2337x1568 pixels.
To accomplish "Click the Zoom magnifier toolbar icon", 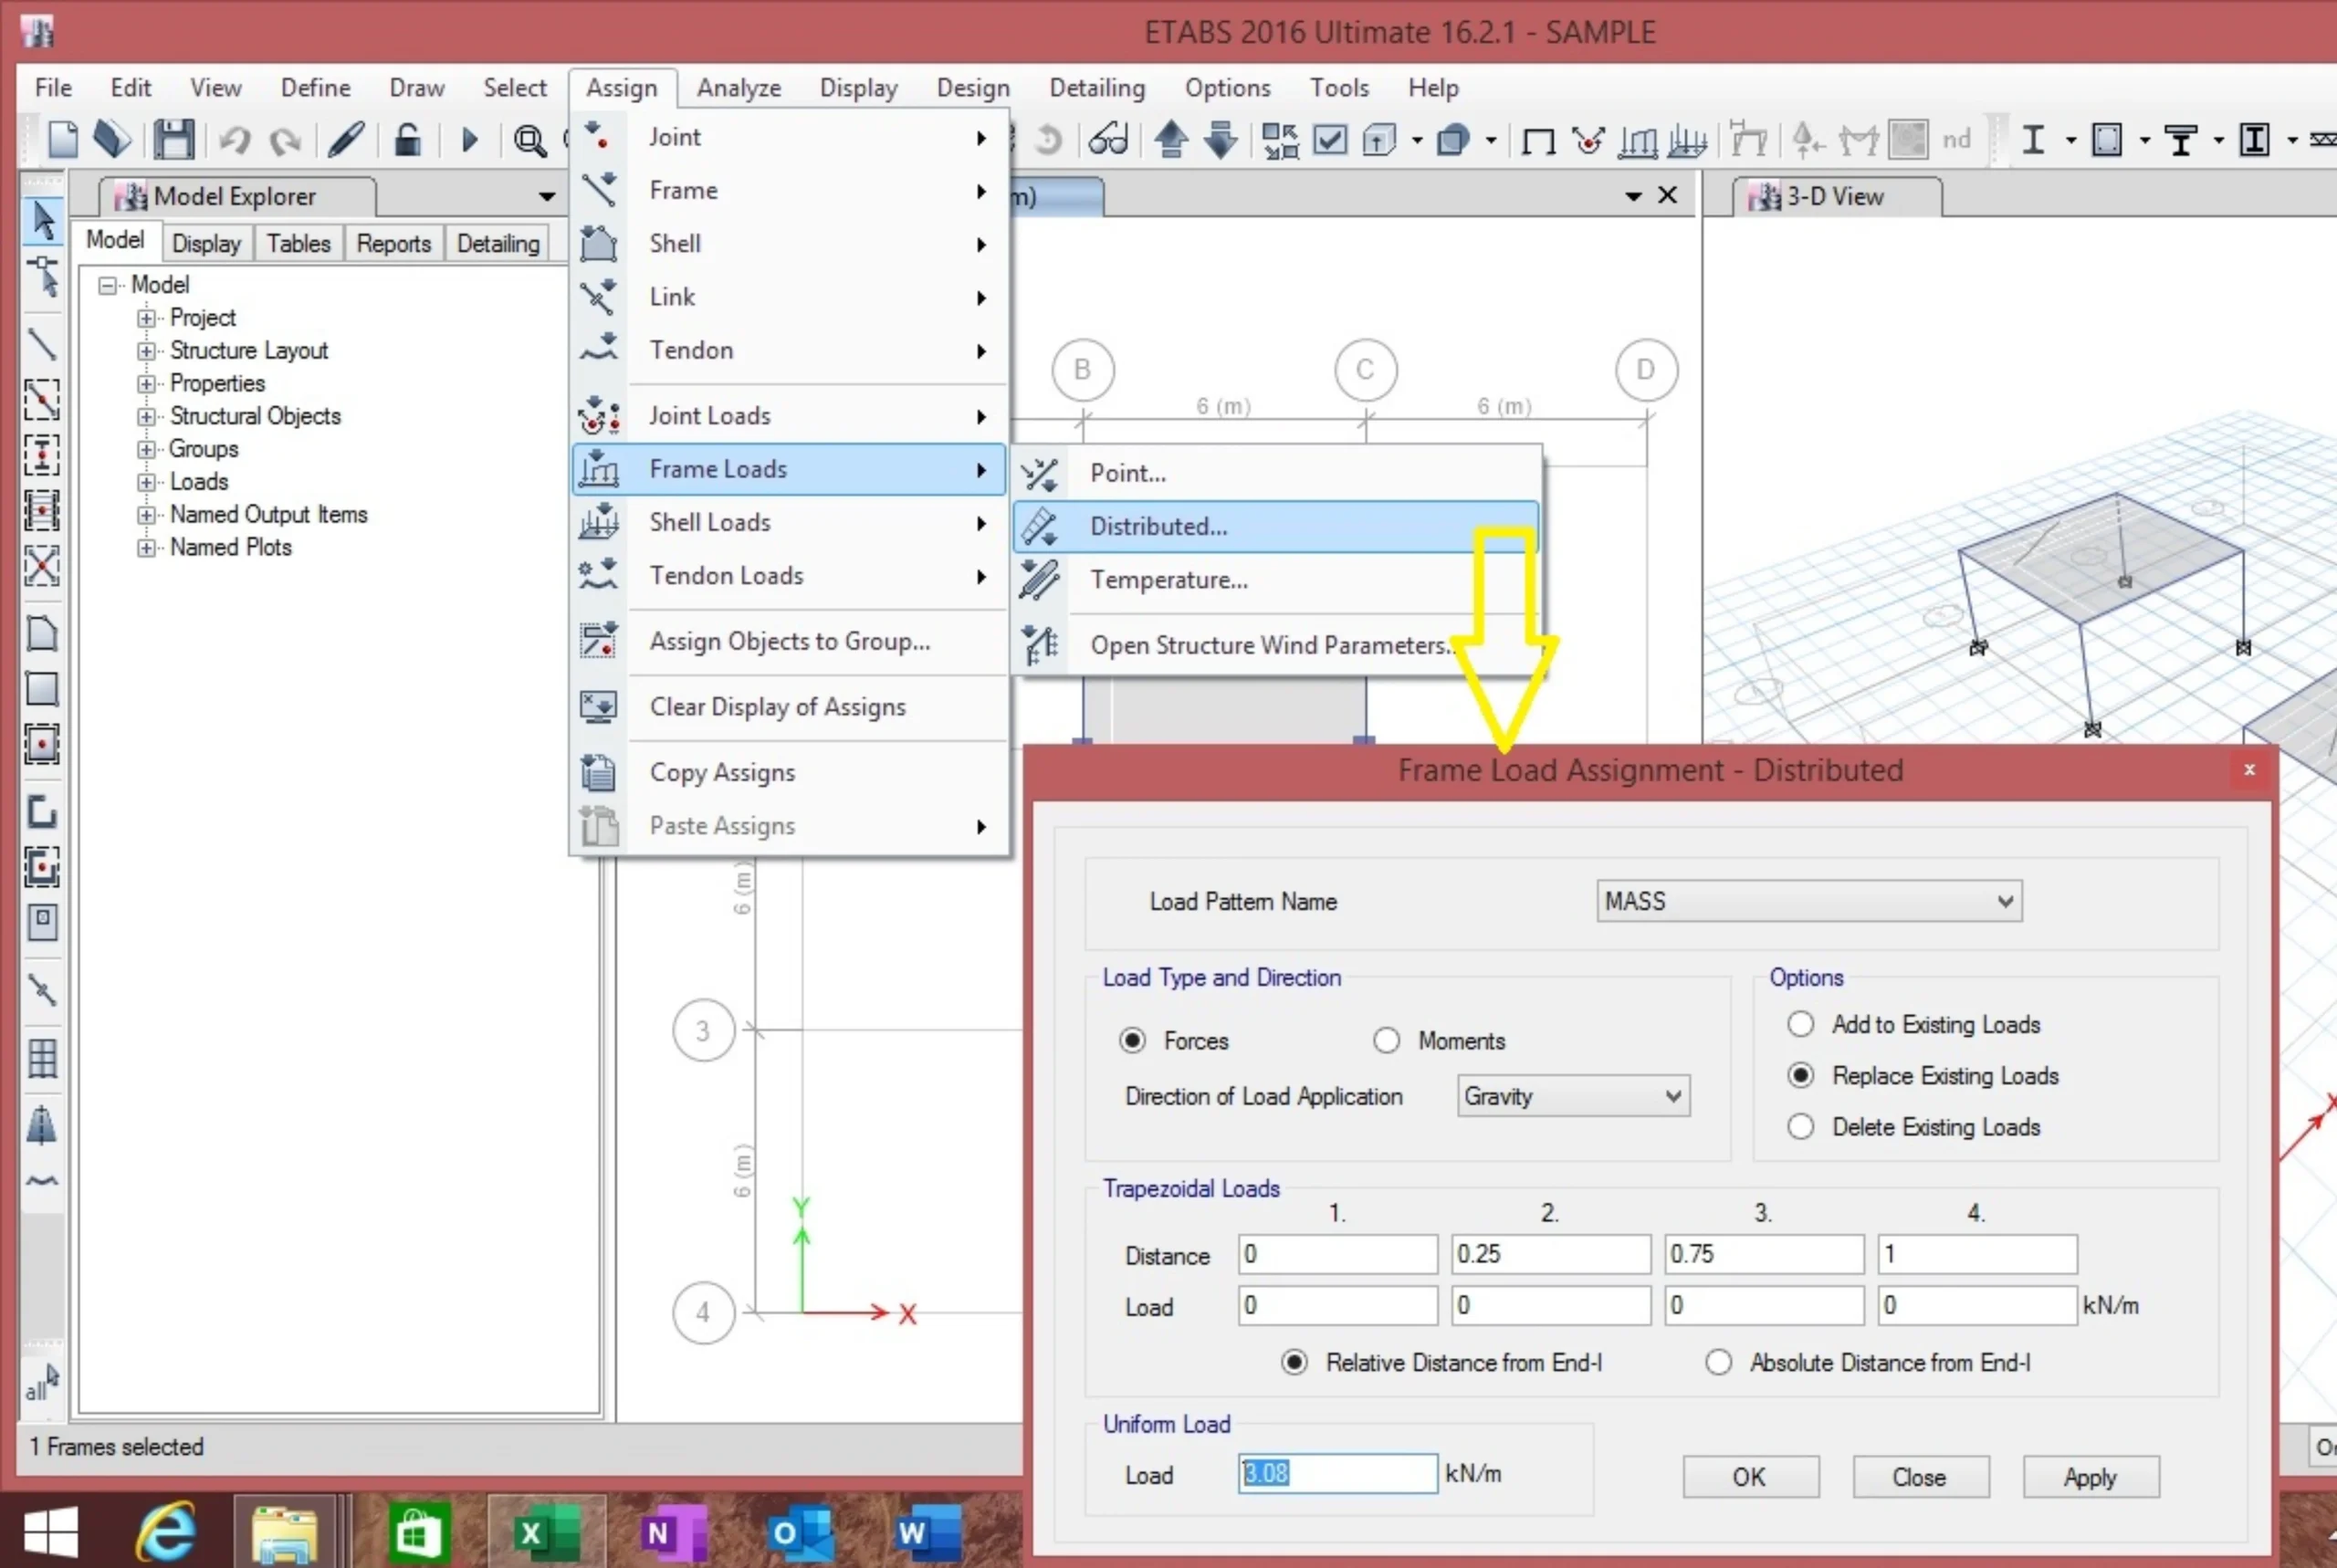I will (529, 140).
